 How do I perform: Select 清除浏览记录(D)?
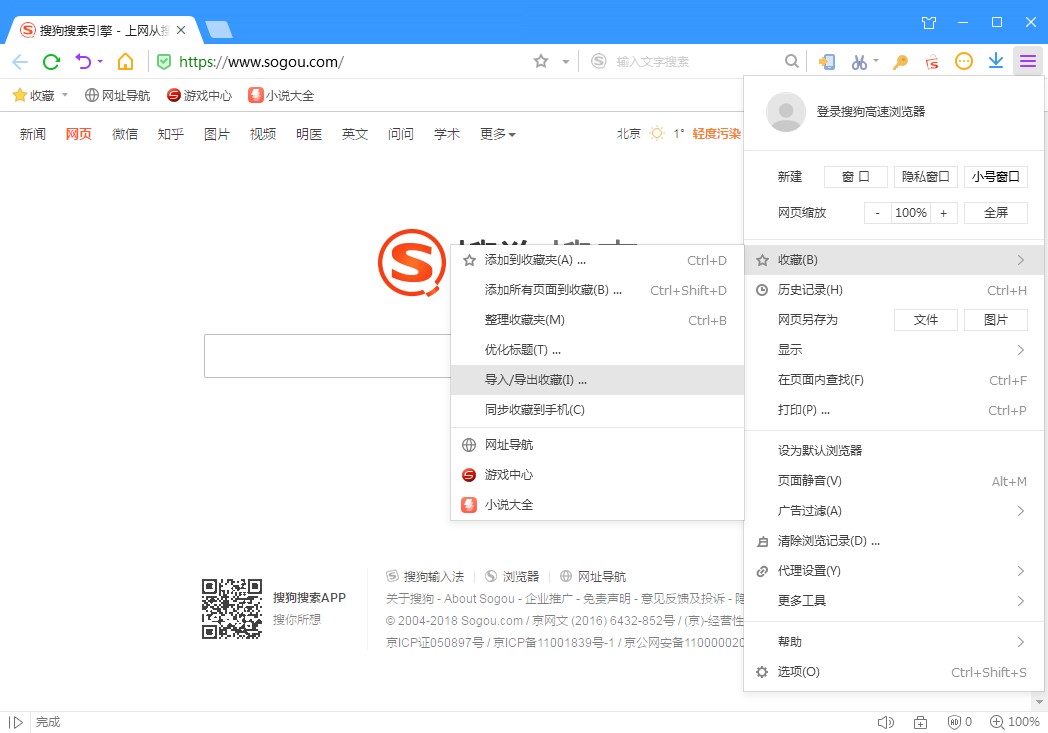pyautogui.click(x=894, y=541)
